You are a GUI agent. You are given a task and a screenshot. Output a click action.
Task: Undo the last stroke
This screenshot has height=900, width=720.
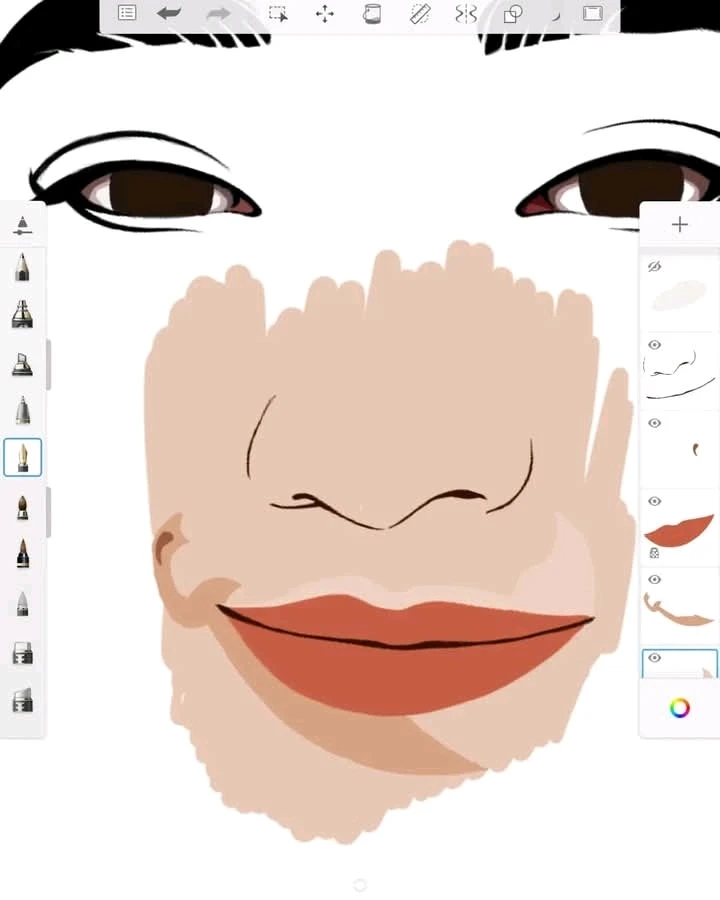pos(169,13)
